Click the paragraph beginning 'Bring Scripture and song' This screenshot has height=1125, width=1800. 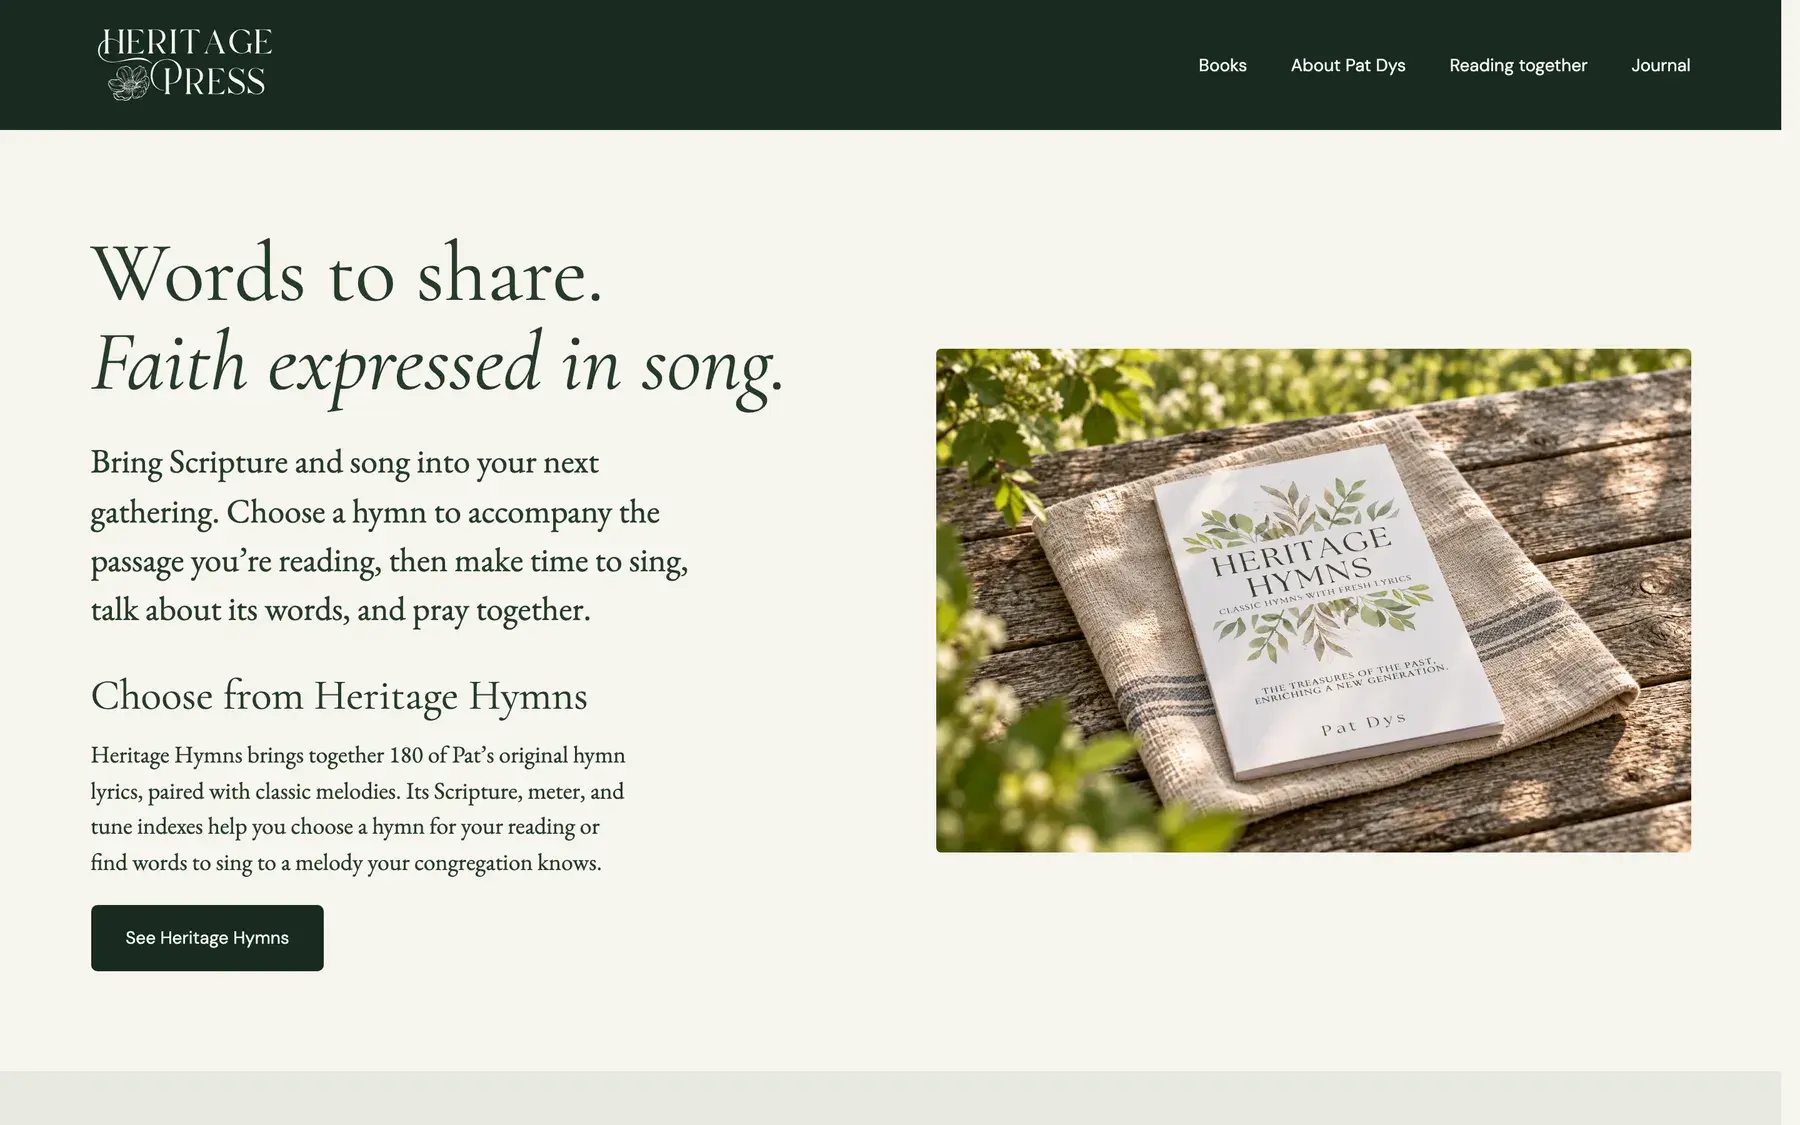[389, 536]
